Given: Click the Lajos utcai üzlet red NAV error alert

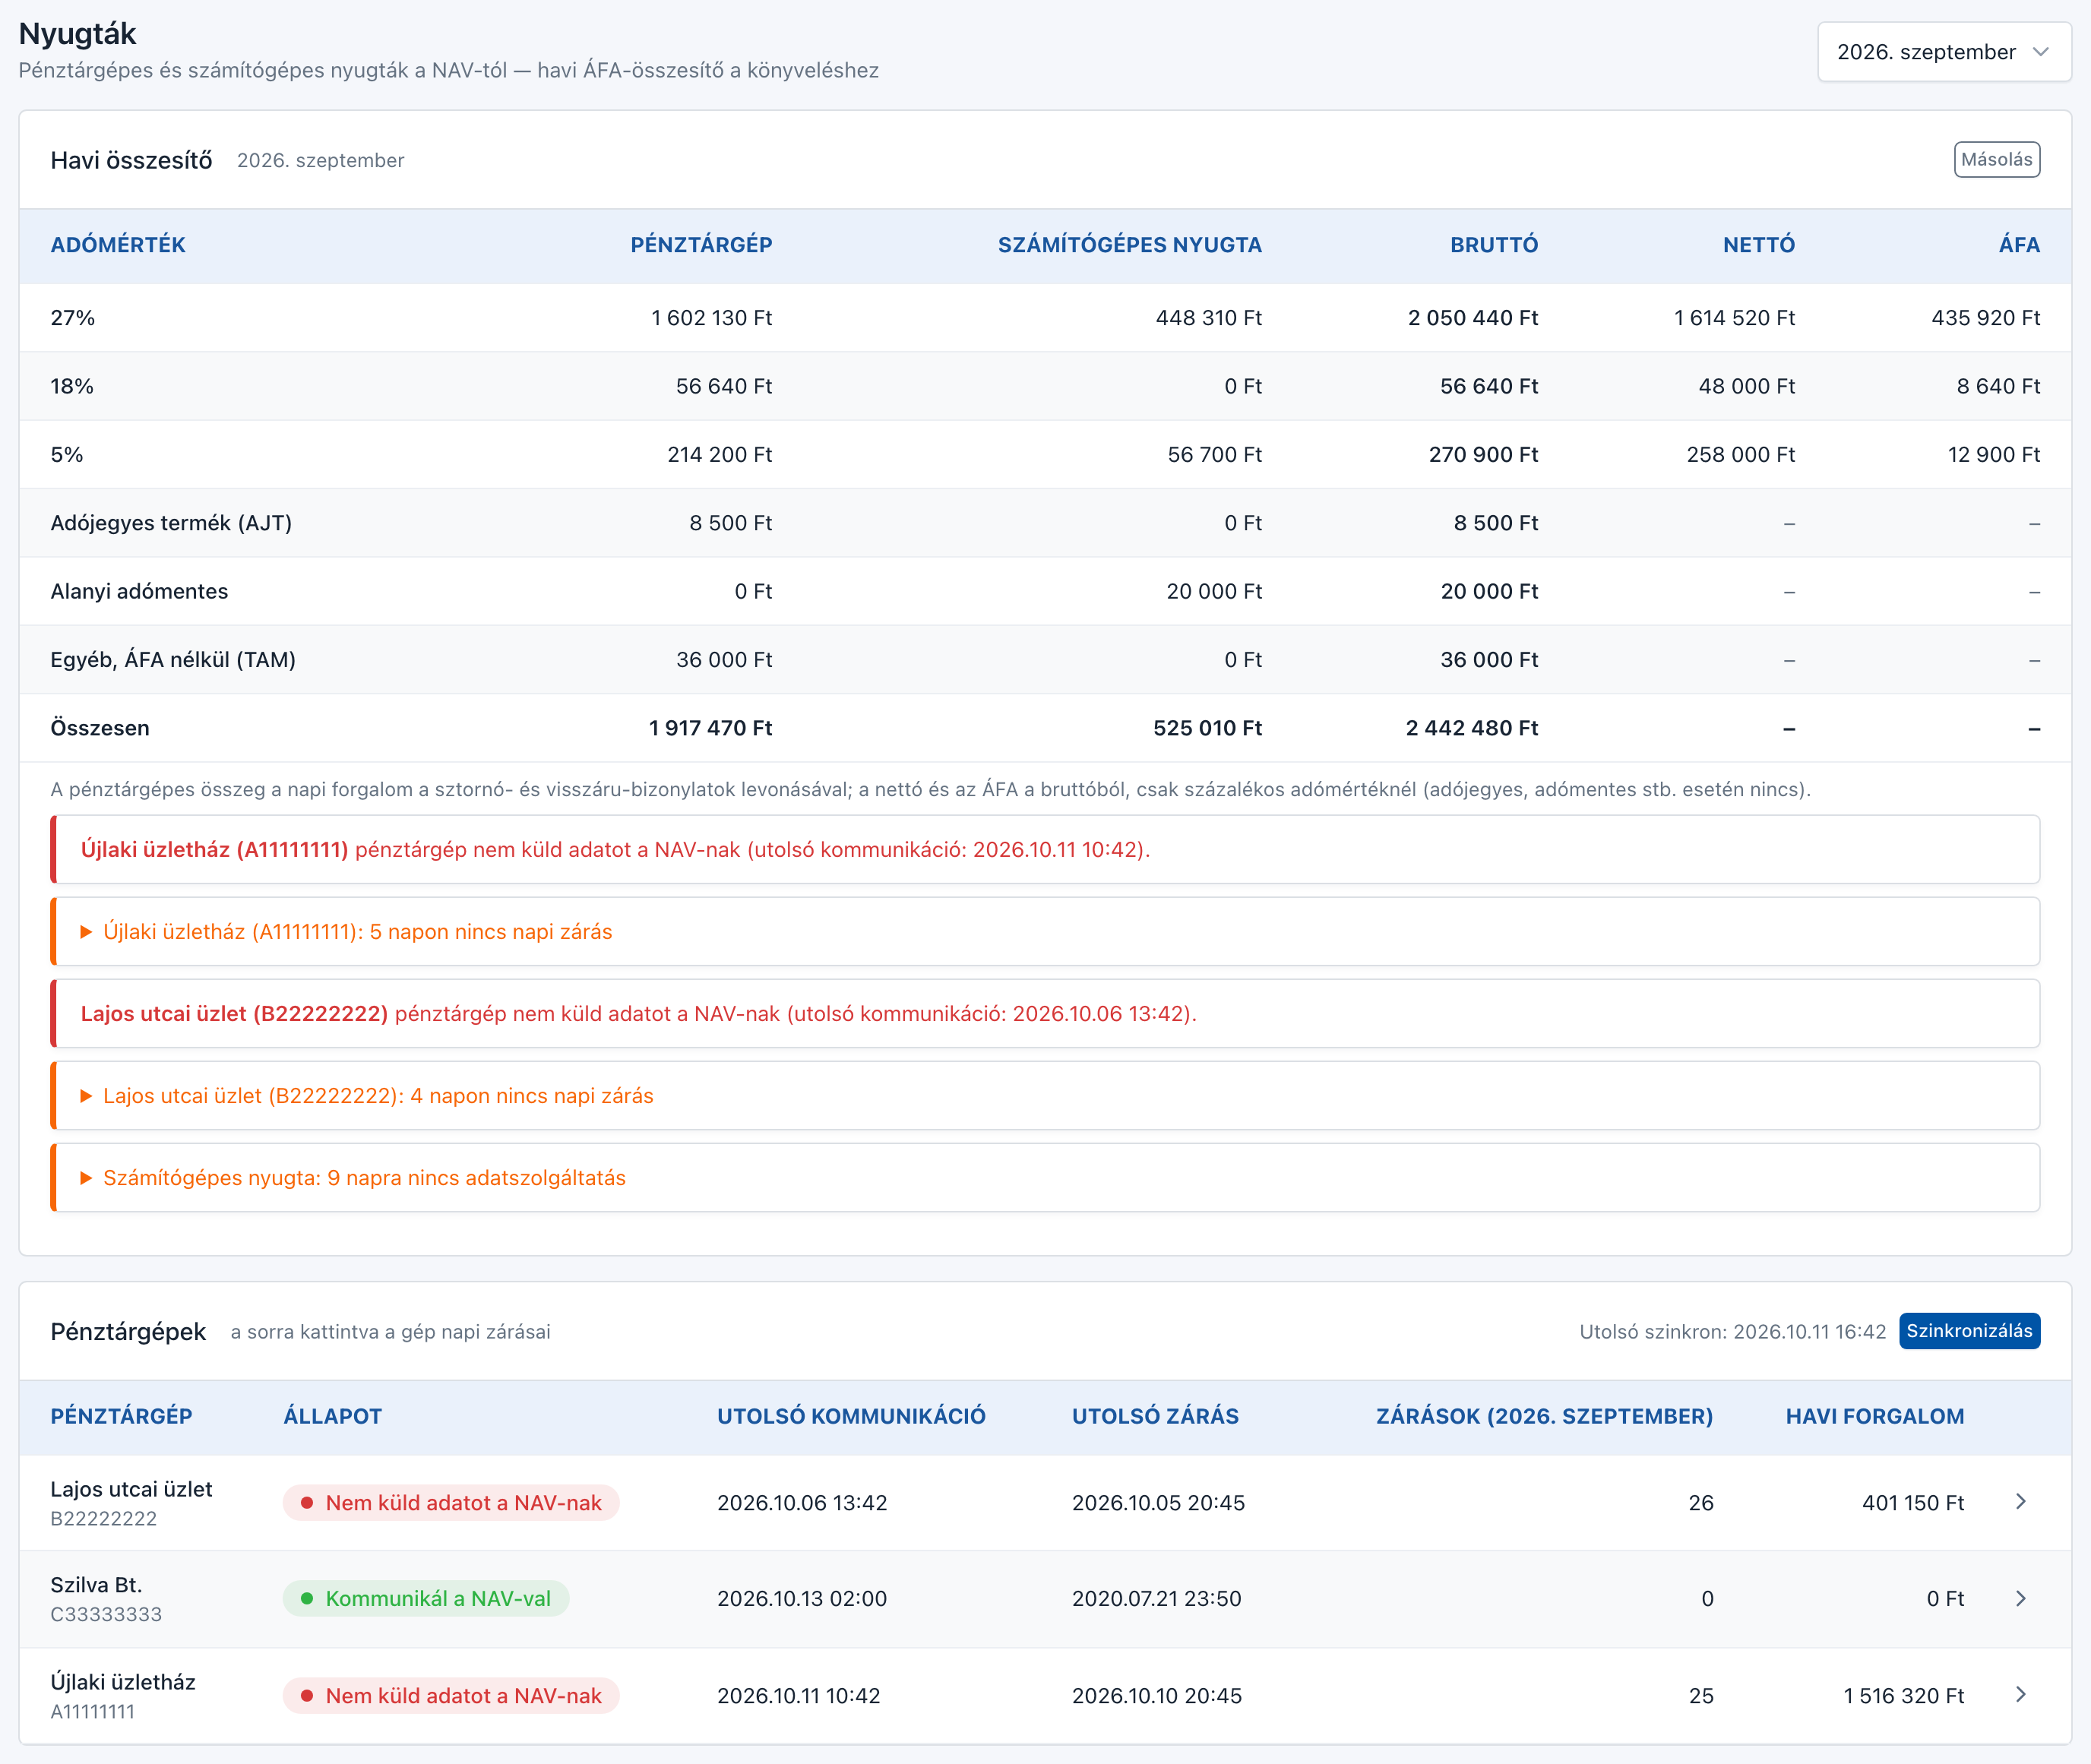Looking at the screenshot, I should (1045, 1014).
